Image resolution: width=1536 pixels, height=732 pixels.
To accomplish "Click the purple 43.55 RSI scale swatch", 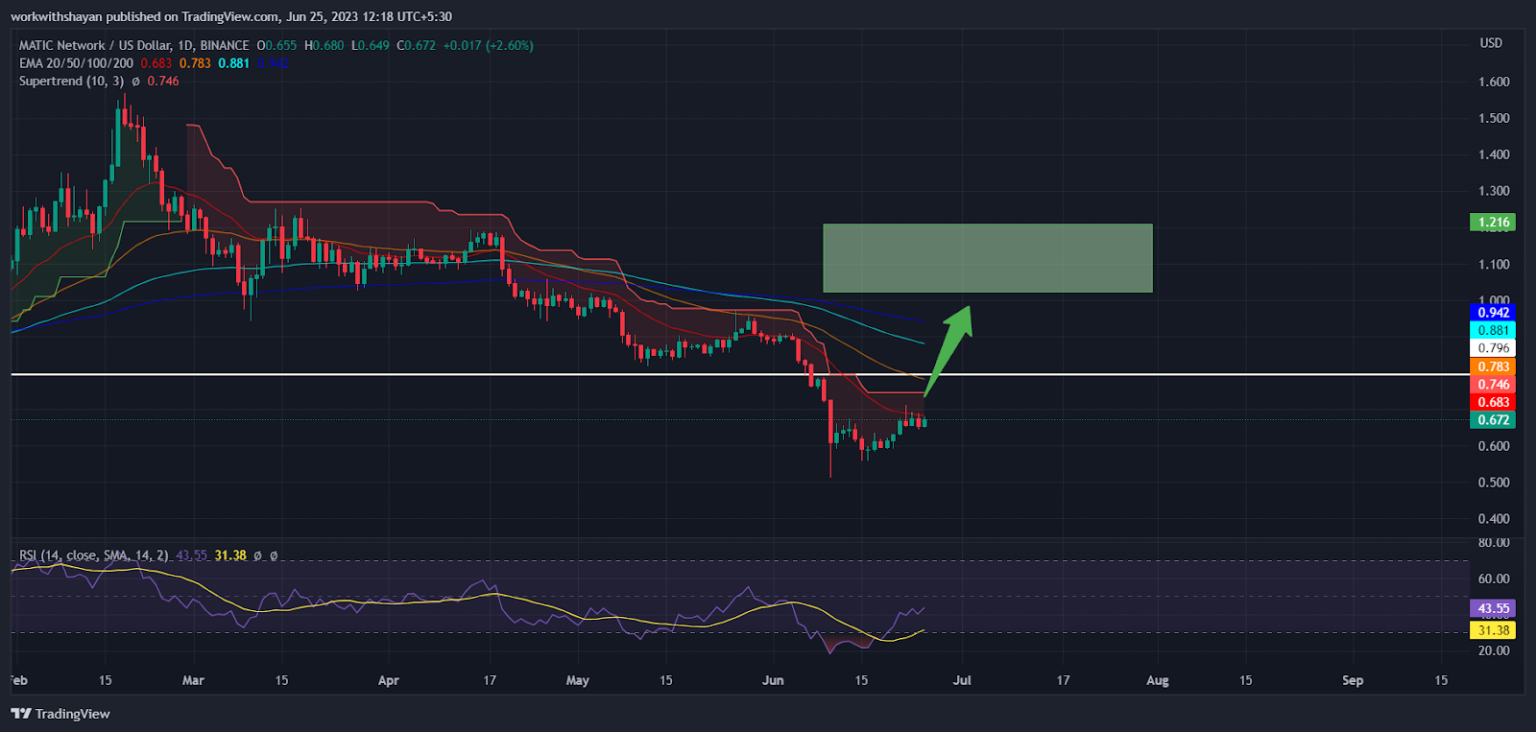I will tap(1492, 608).
